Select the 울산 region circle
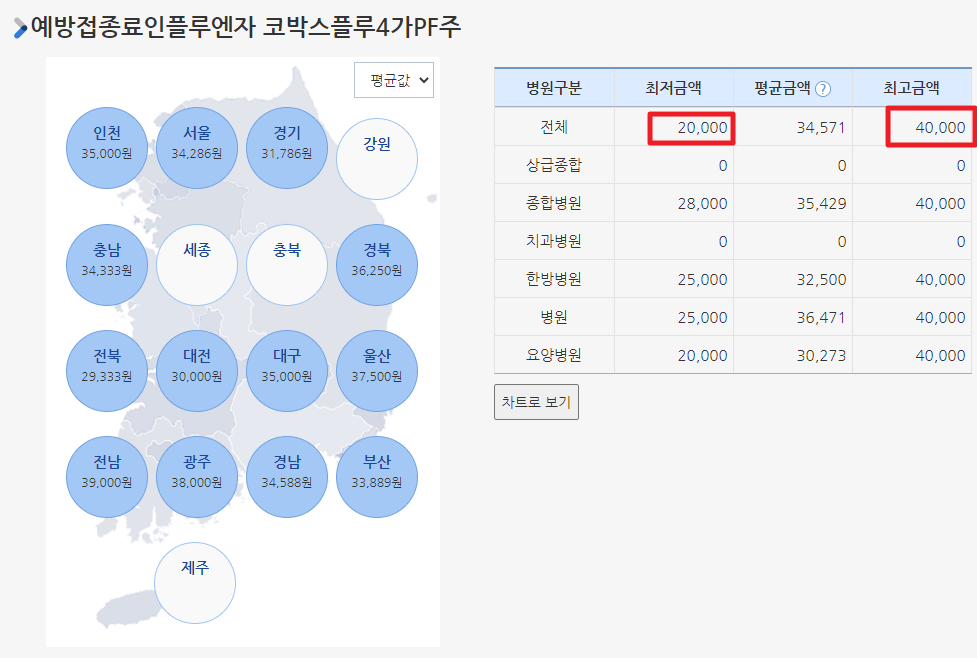 click(x=377, y=371)
